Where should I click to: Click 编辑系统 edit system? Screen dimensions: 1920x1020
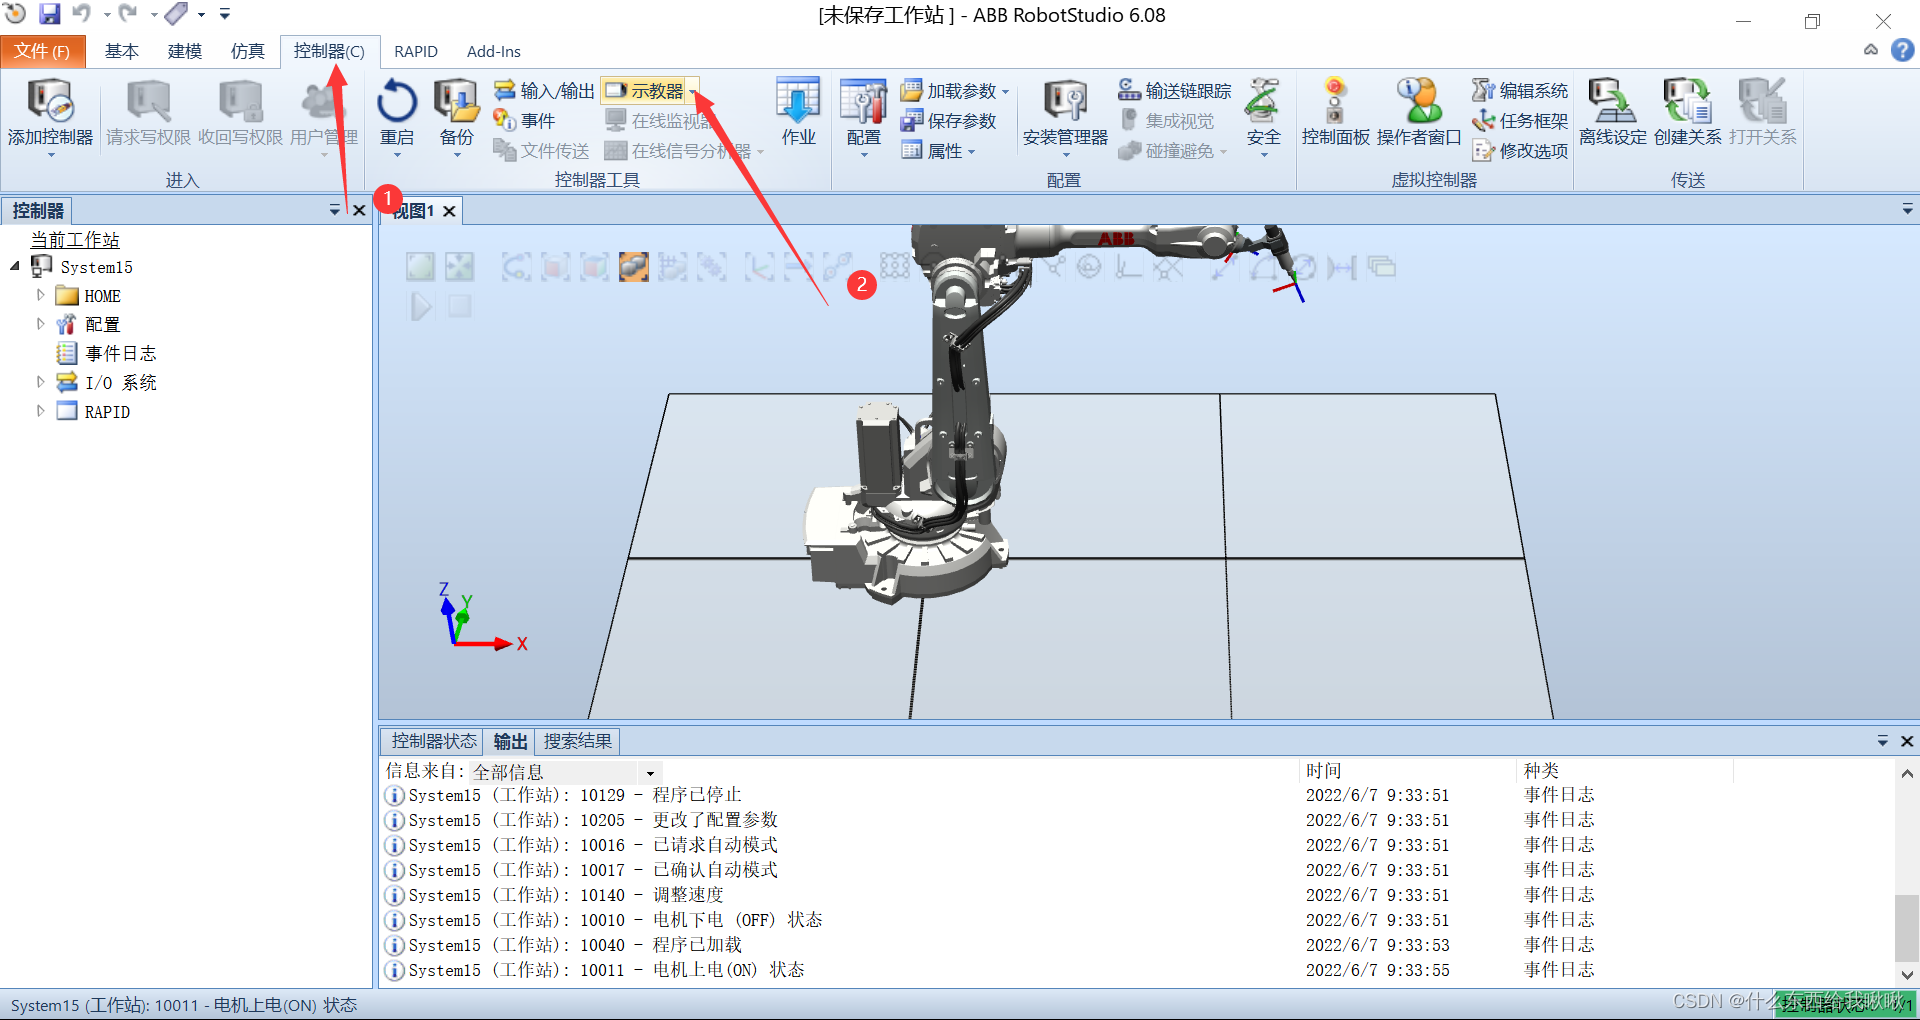point(1520,91)
